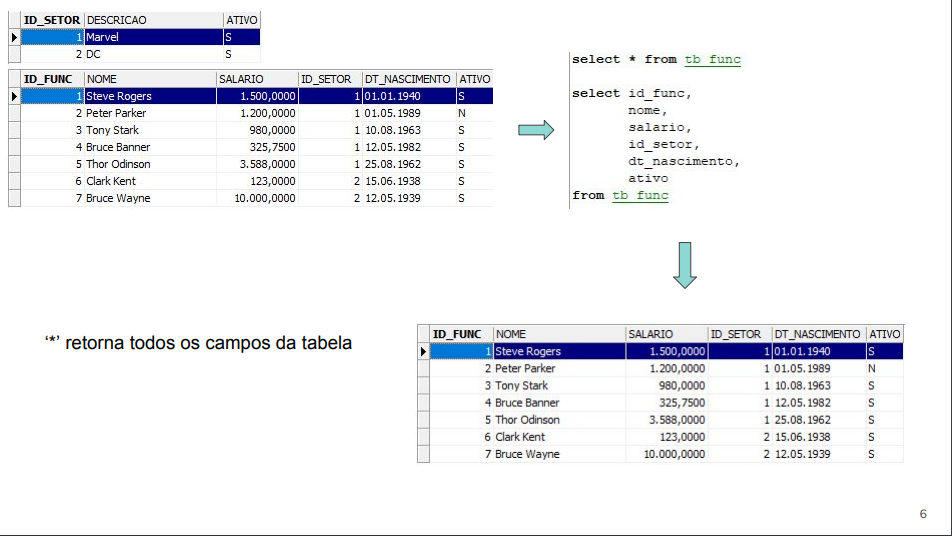
Task: Click the NOME header in the top employee grid
Action: point(150,79)
